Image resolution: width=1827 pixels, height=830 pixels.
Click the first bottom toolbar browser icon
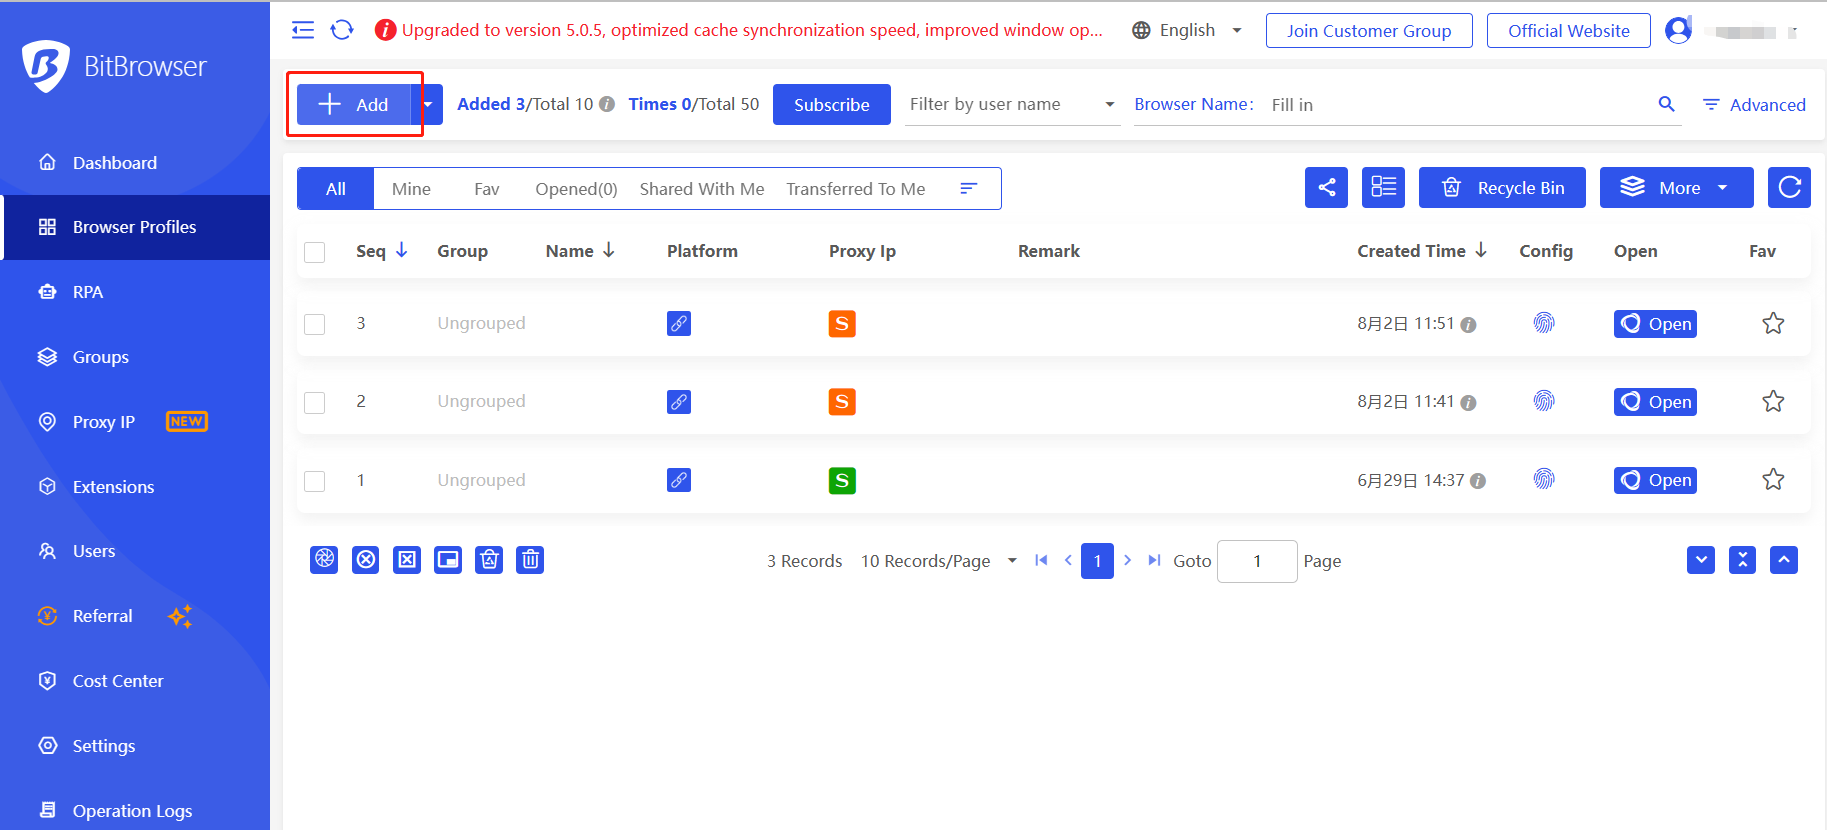pos(324,560)
